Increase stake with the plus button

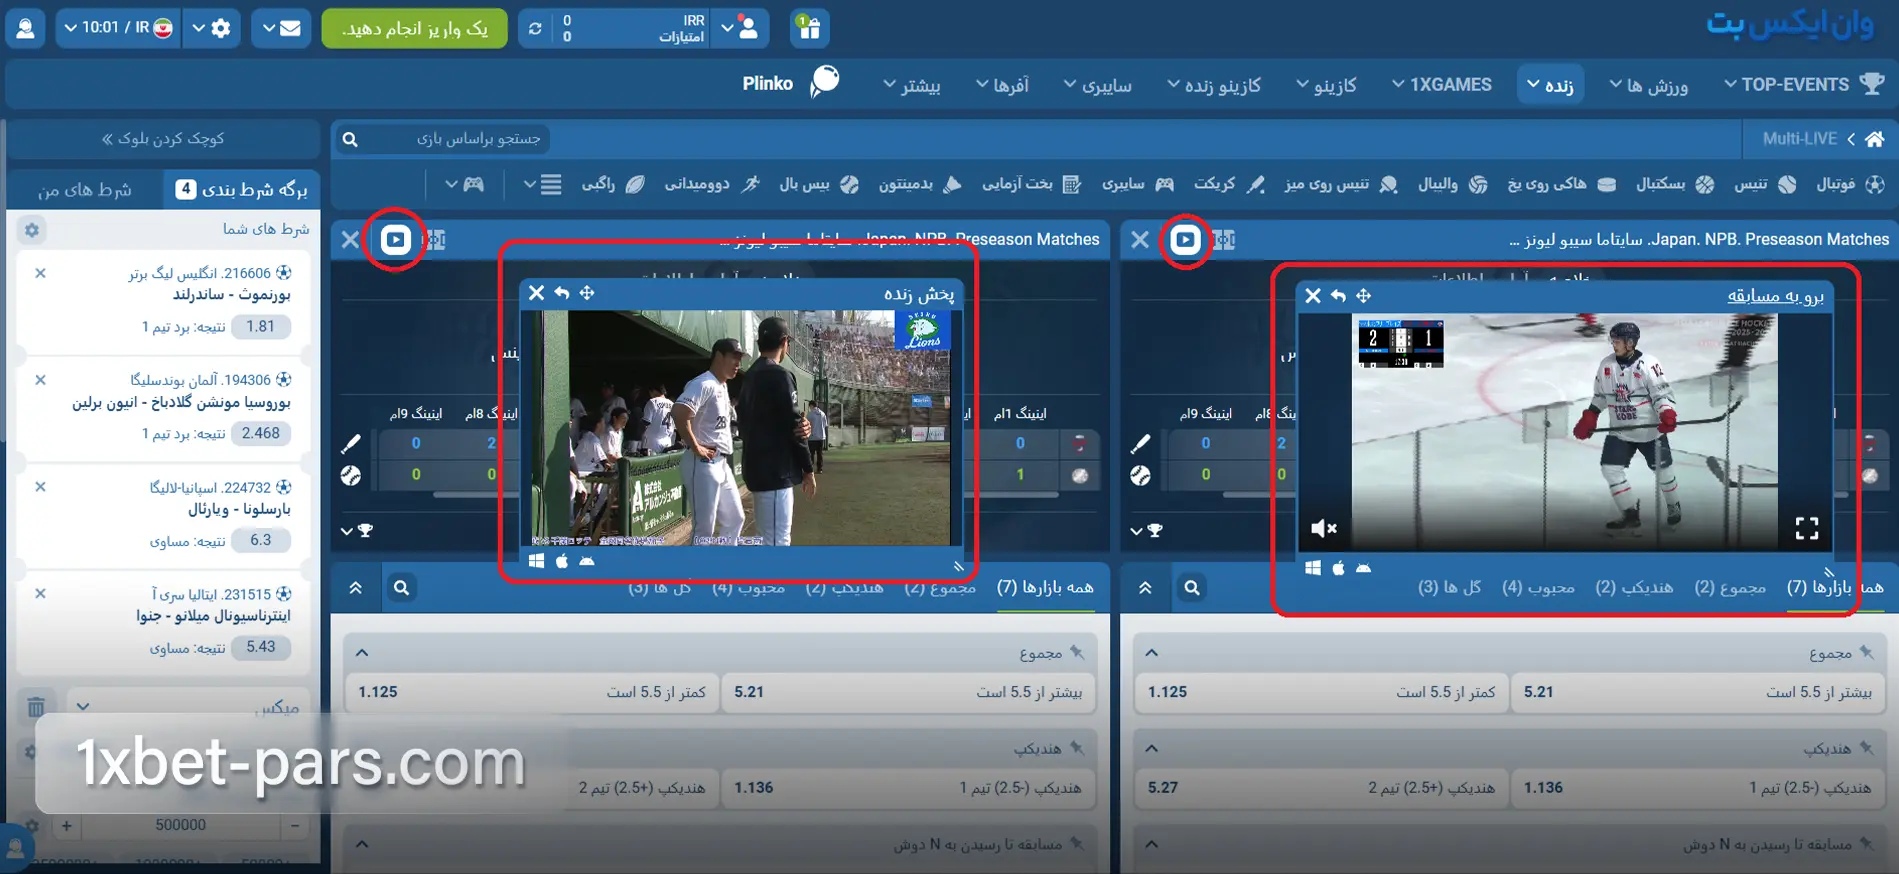(66, 826)
